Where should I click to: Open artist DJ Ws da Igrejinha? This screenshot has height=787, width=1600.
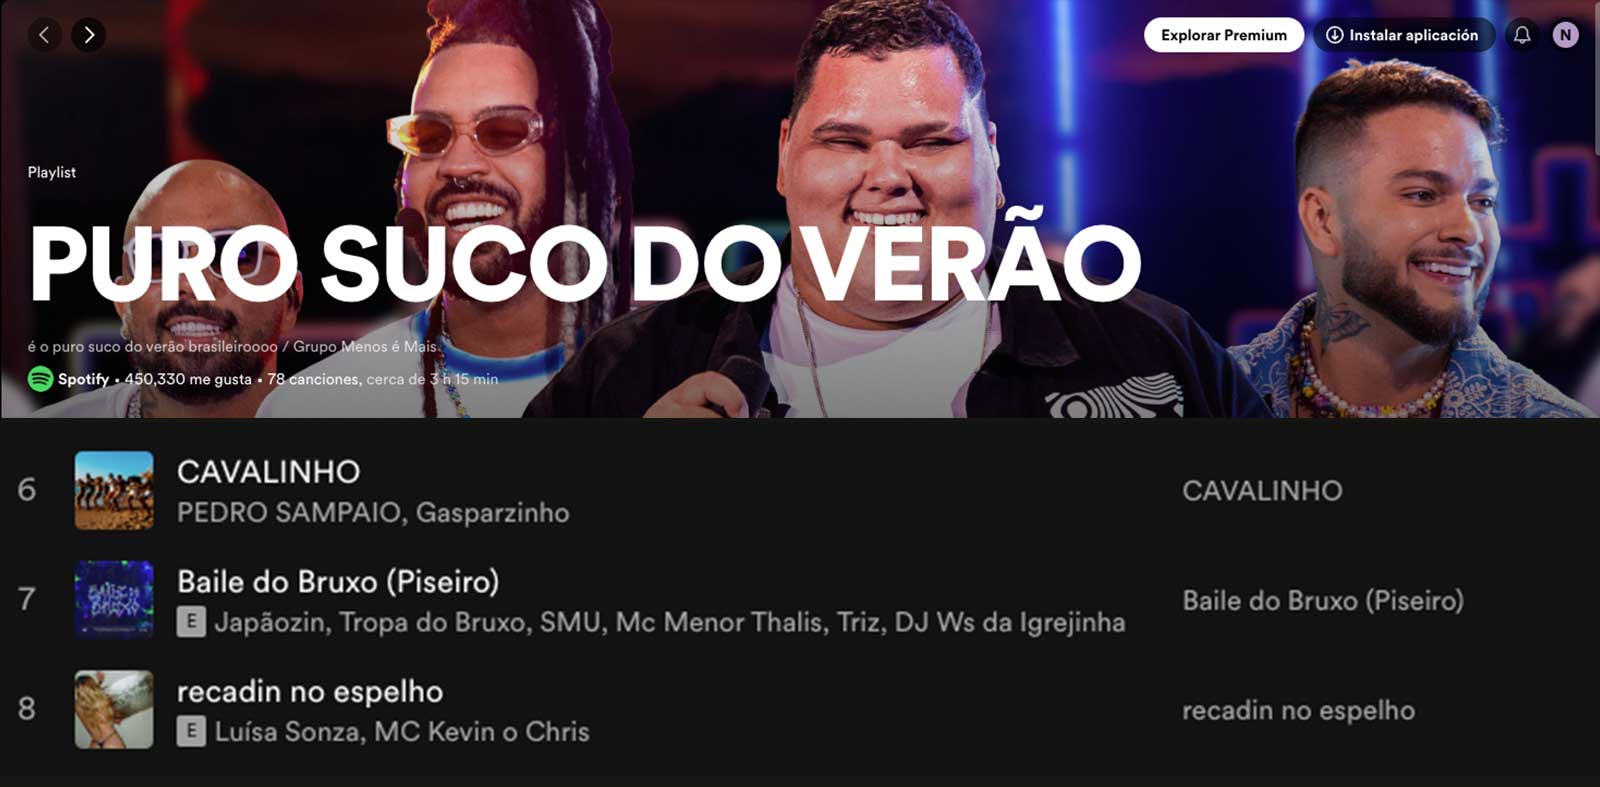click(x=1010, y=622)
